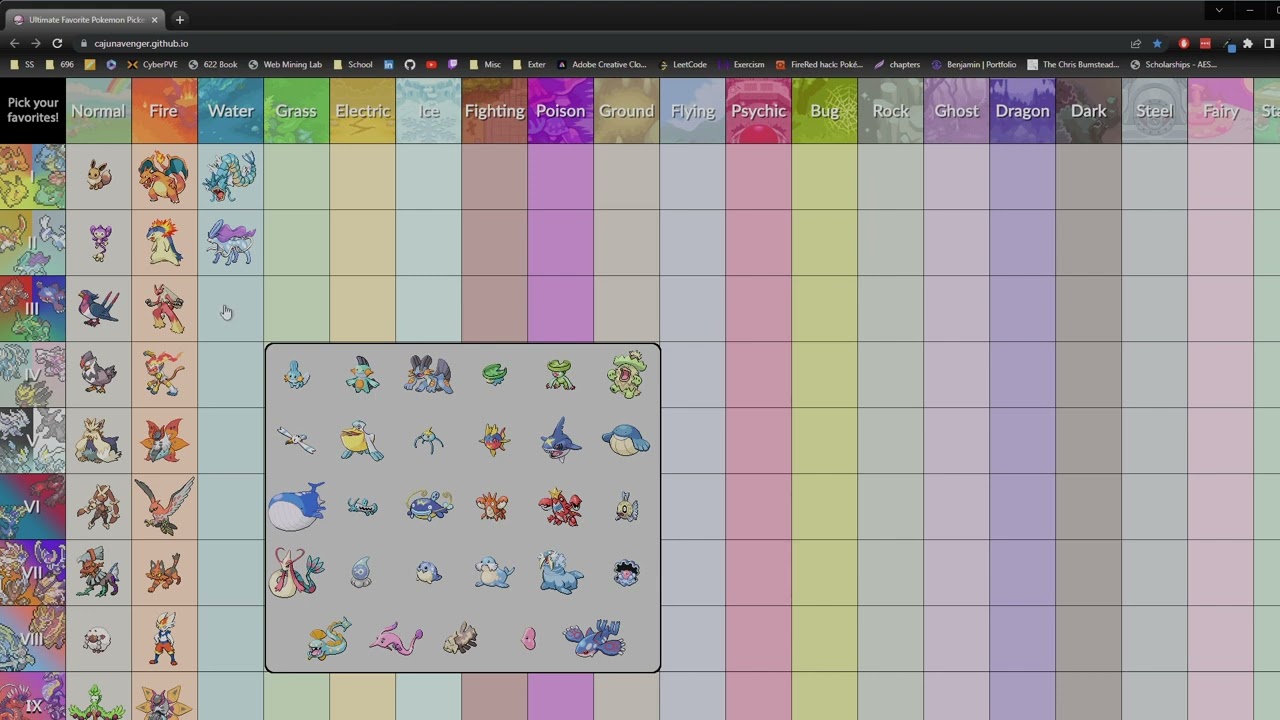Image resolution: width=1280 pixels, height=720 pixels.
Task: Select Swampert in the picker popup
Action: [428, 375]
